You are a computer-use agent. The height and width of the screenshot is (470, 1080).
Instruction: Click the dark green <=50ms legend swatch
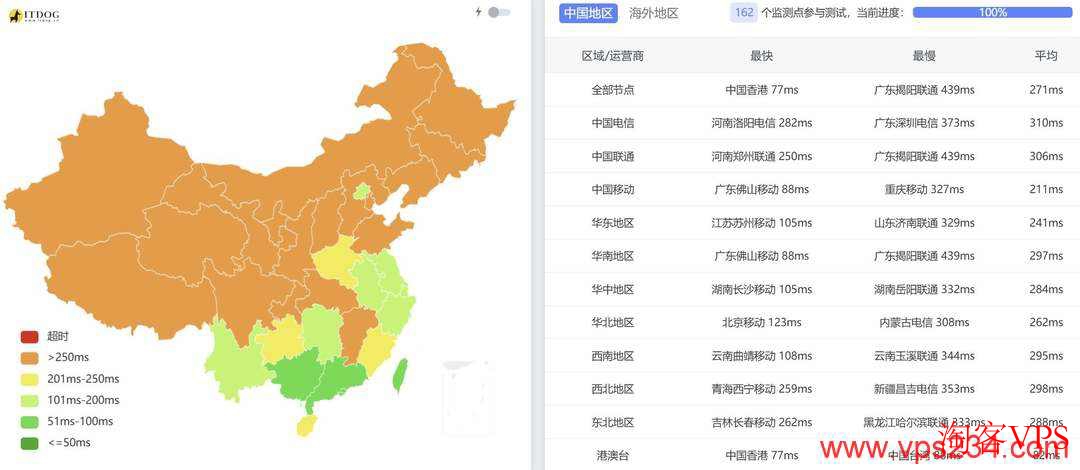(29, 443)
